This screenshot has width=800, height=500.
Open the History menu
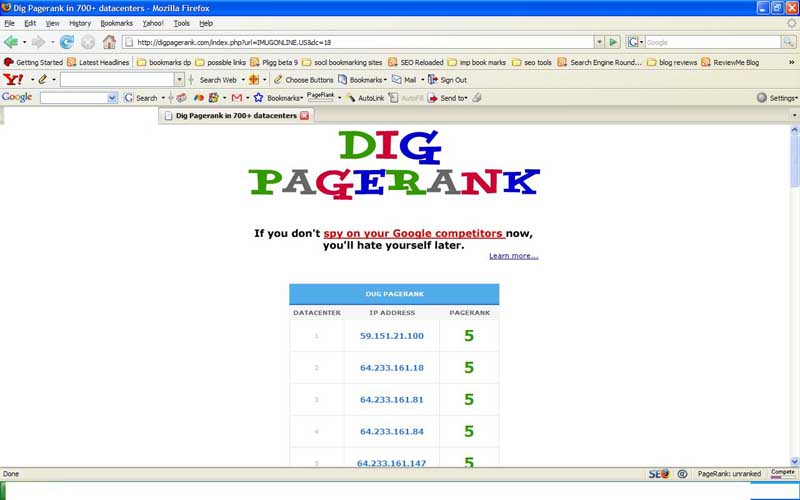click(80, 23)
